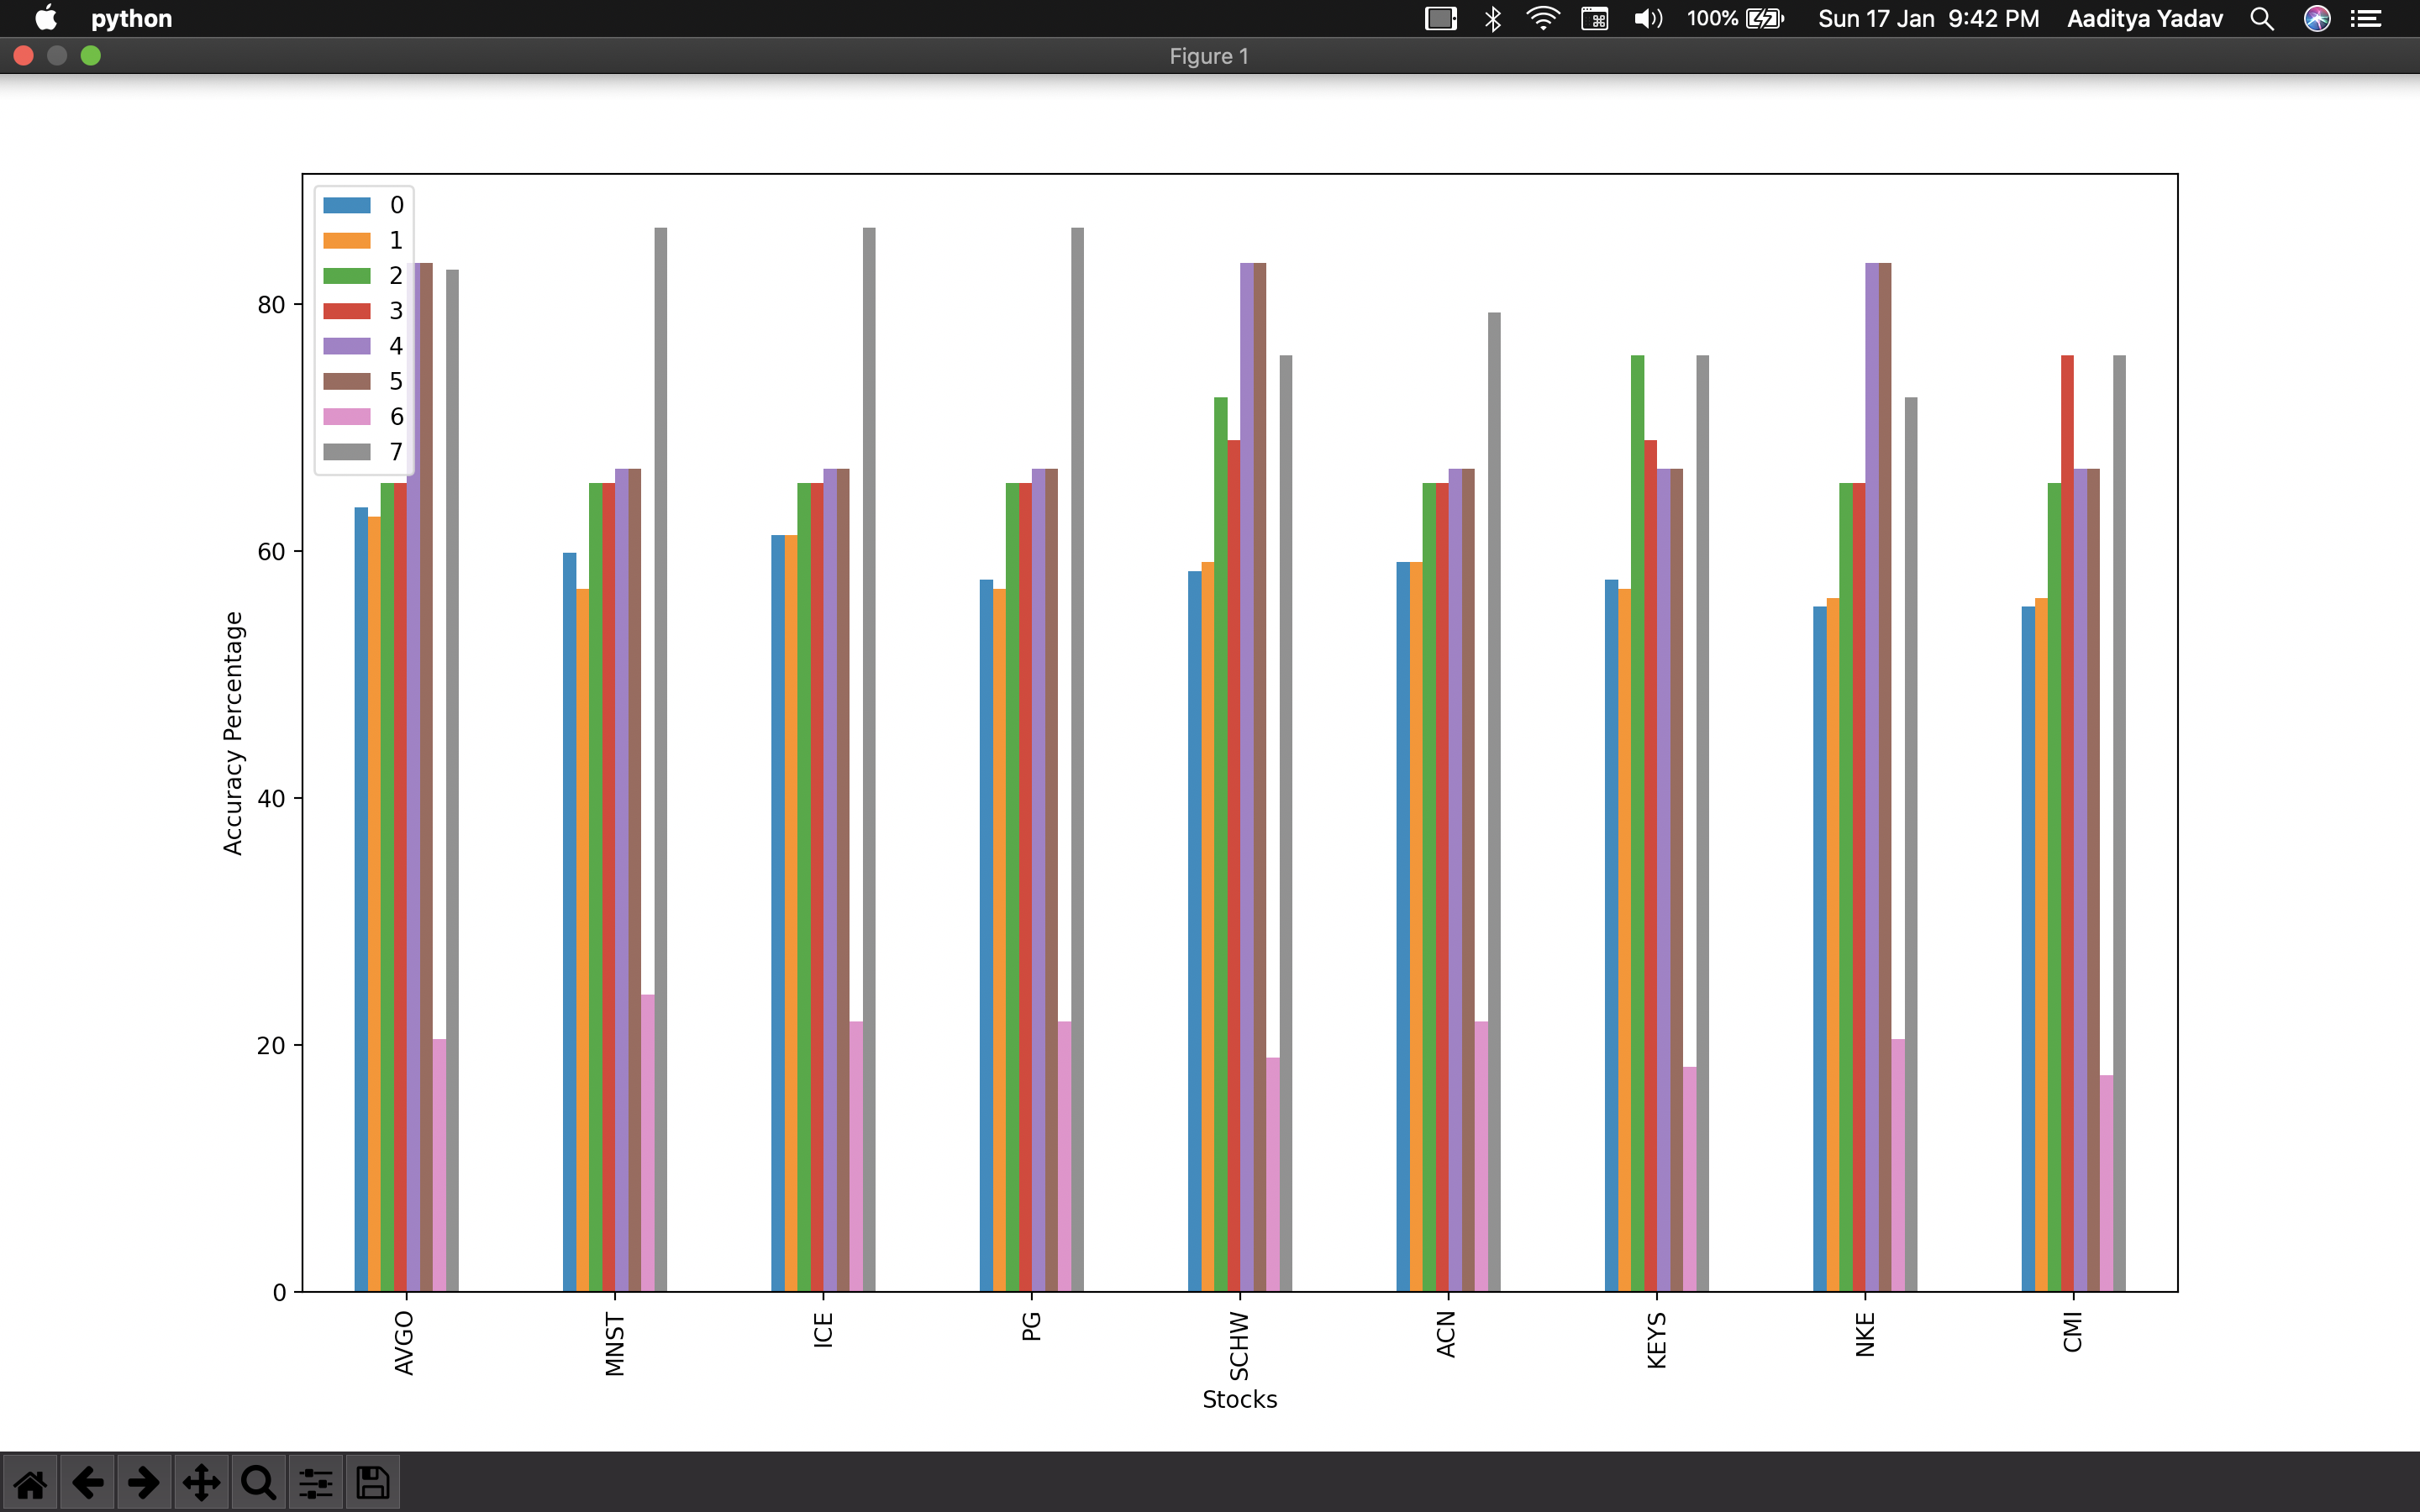This screenshot has width=2420, height=1512.
Task: Open the Notification Center list icon
Action: pos(2366,19)
